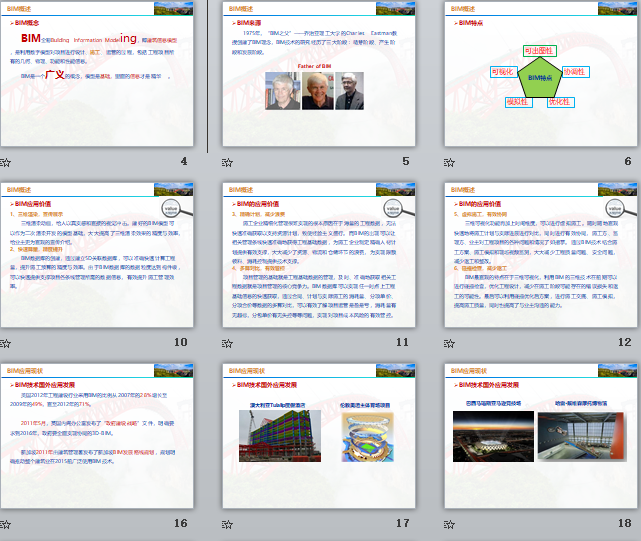Click the star icon beneath slide 11

[x=227, y=343]
